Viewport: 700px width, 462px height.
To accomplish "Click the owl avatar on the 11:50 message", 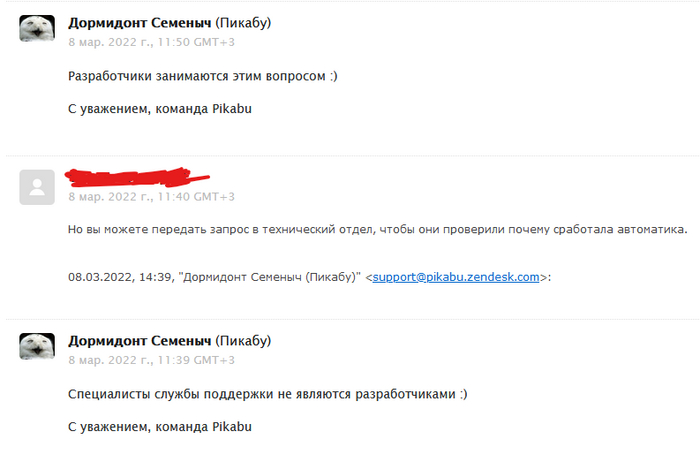I will (37, 29).
